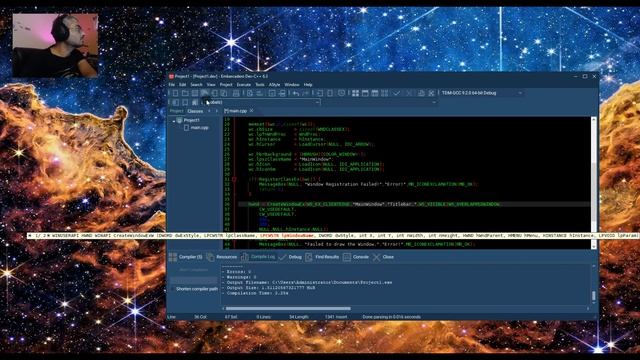Close the main.cpp editor tab

click(x=252, y=111)
